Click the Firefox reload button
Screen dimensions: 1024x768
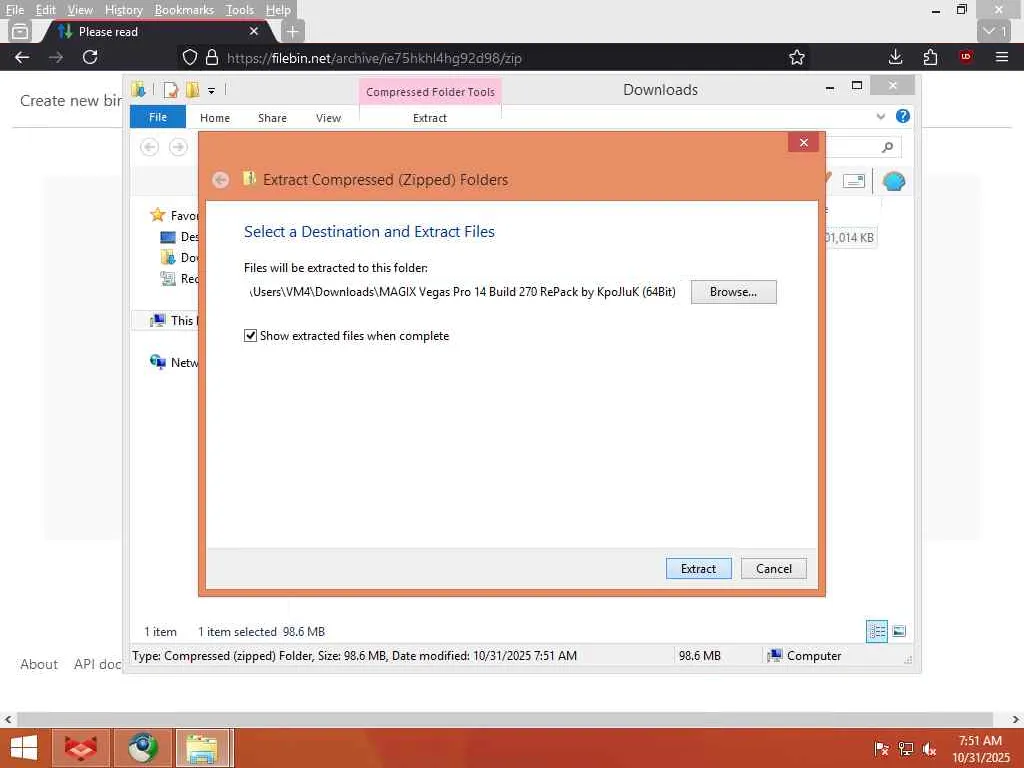coord(90,57)
